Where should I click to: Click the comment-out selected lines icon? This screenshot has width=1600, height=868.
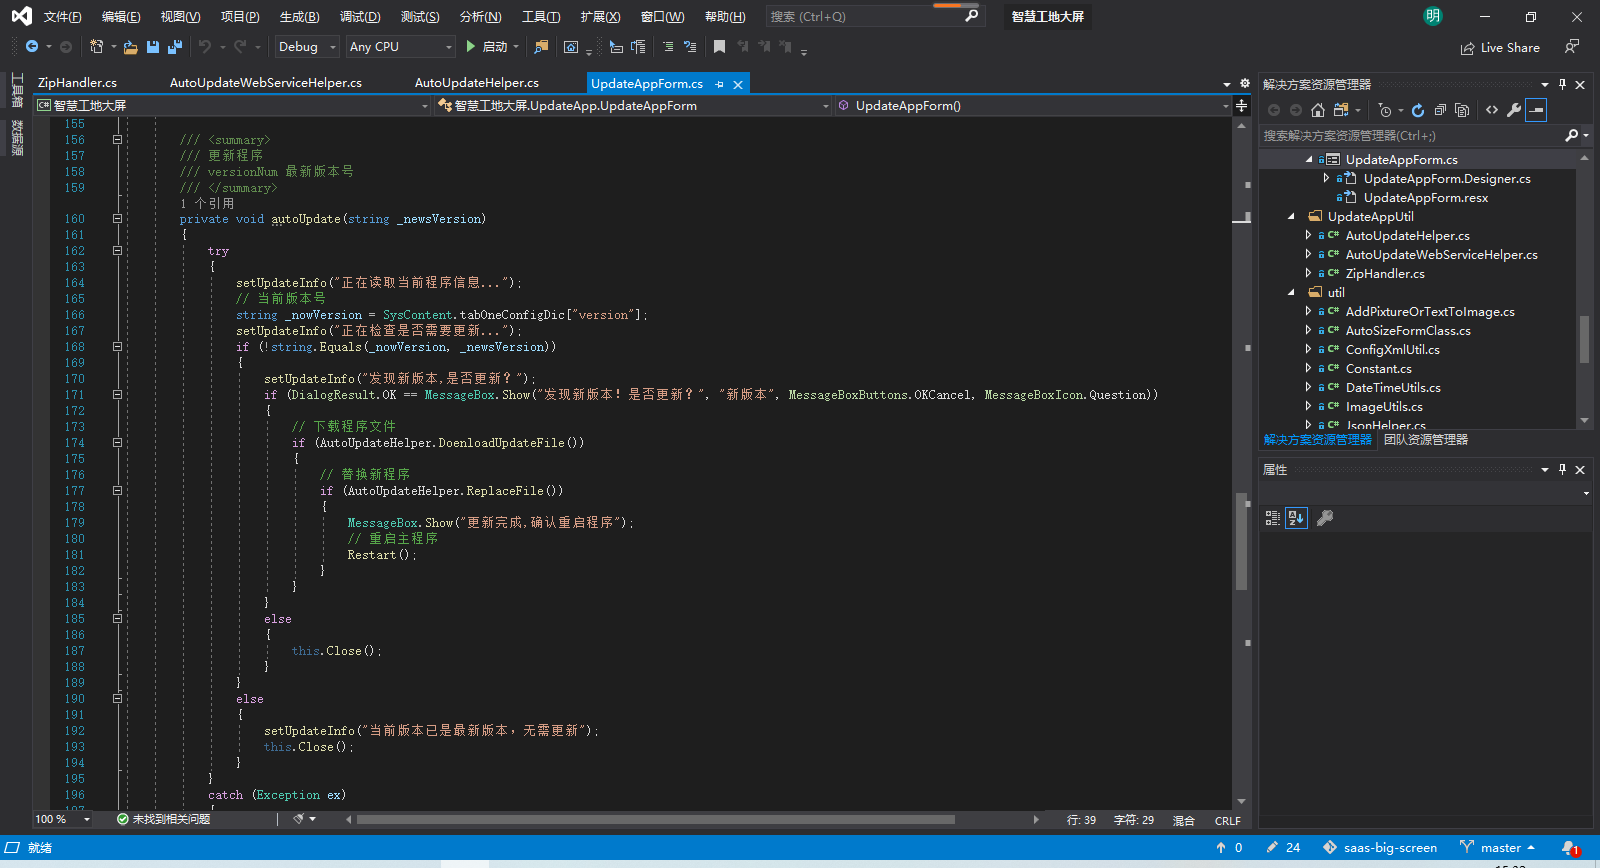click(668, 47)
